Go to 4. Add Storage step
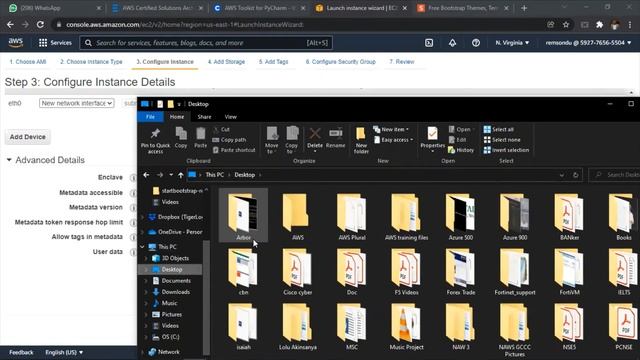This screenshot has height=360, width=640. 226,62
